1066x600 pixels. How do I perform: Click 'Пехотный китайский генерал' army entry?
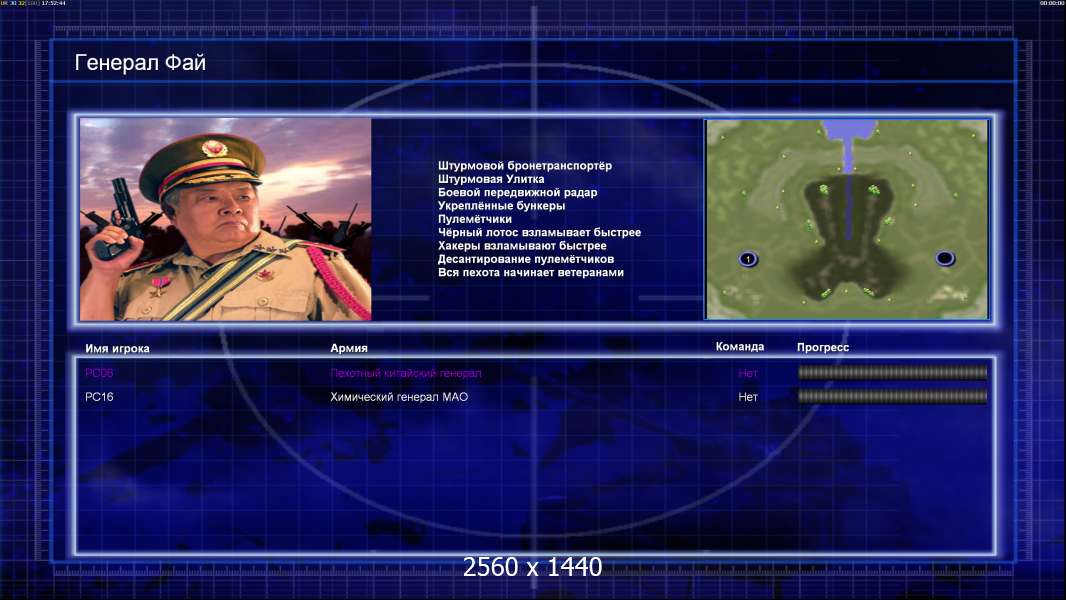(x=406, y=373)
